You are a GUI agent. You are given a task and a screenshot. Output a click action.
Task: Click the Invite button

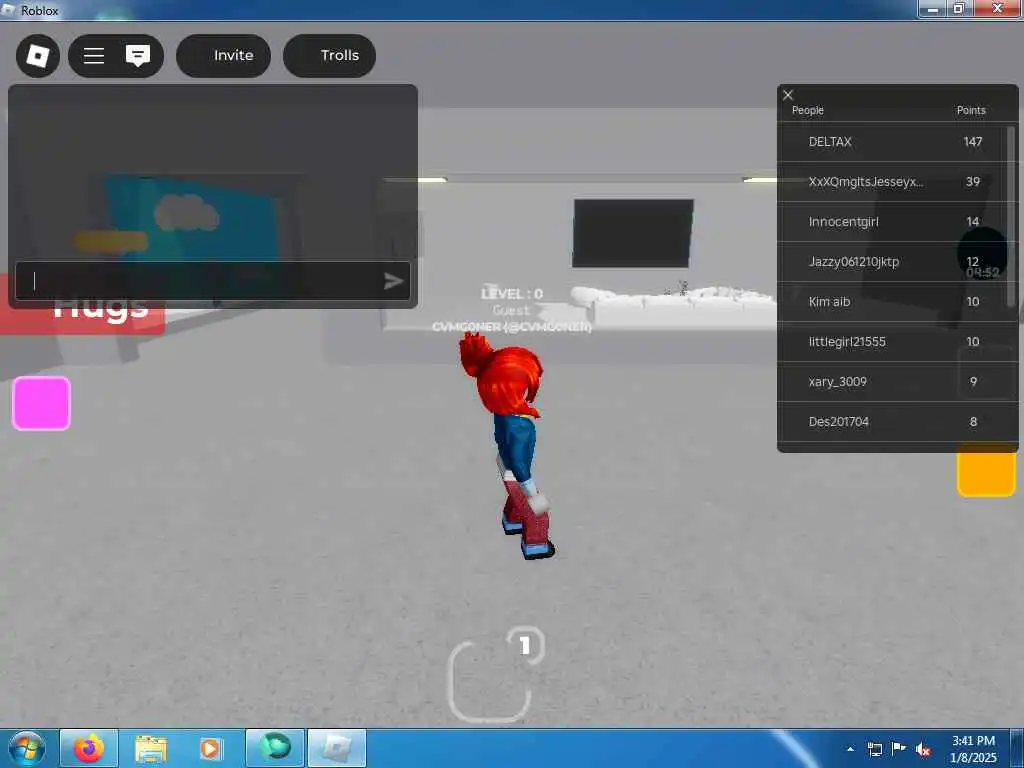click(x=223, y=56)
